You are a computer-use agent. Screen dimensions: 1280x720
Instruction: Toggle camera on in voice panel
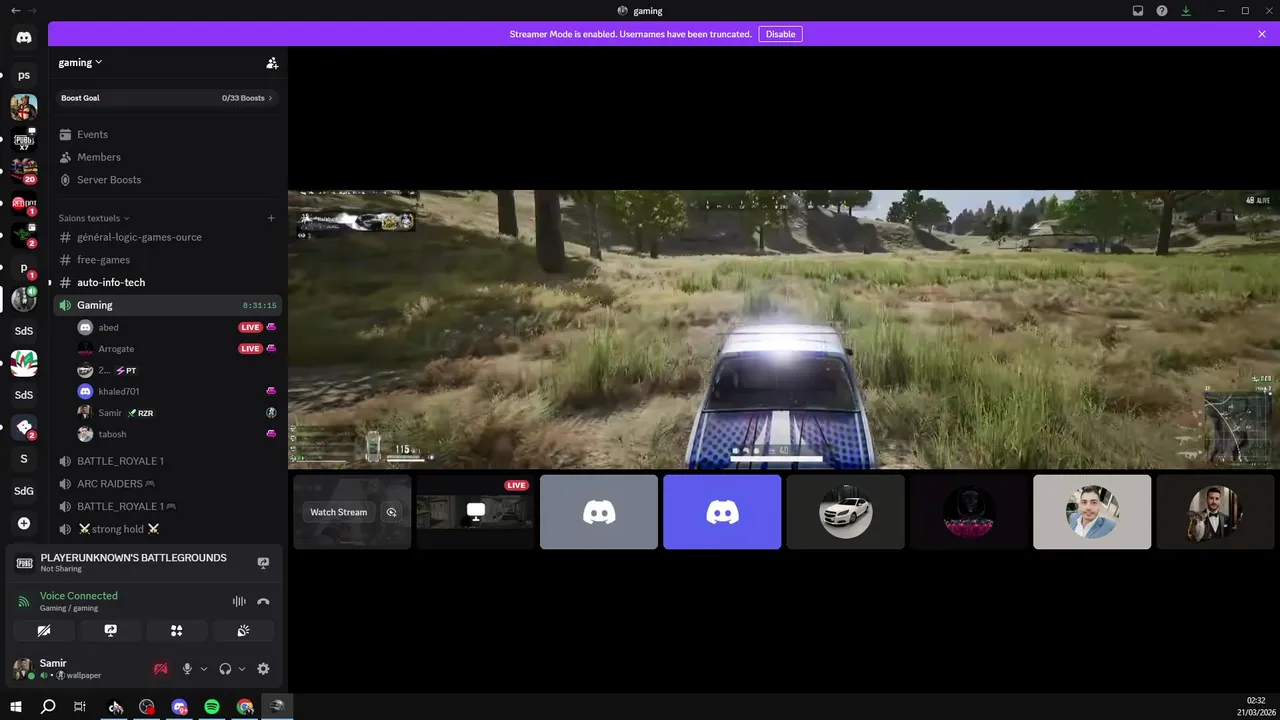(43, 631)
